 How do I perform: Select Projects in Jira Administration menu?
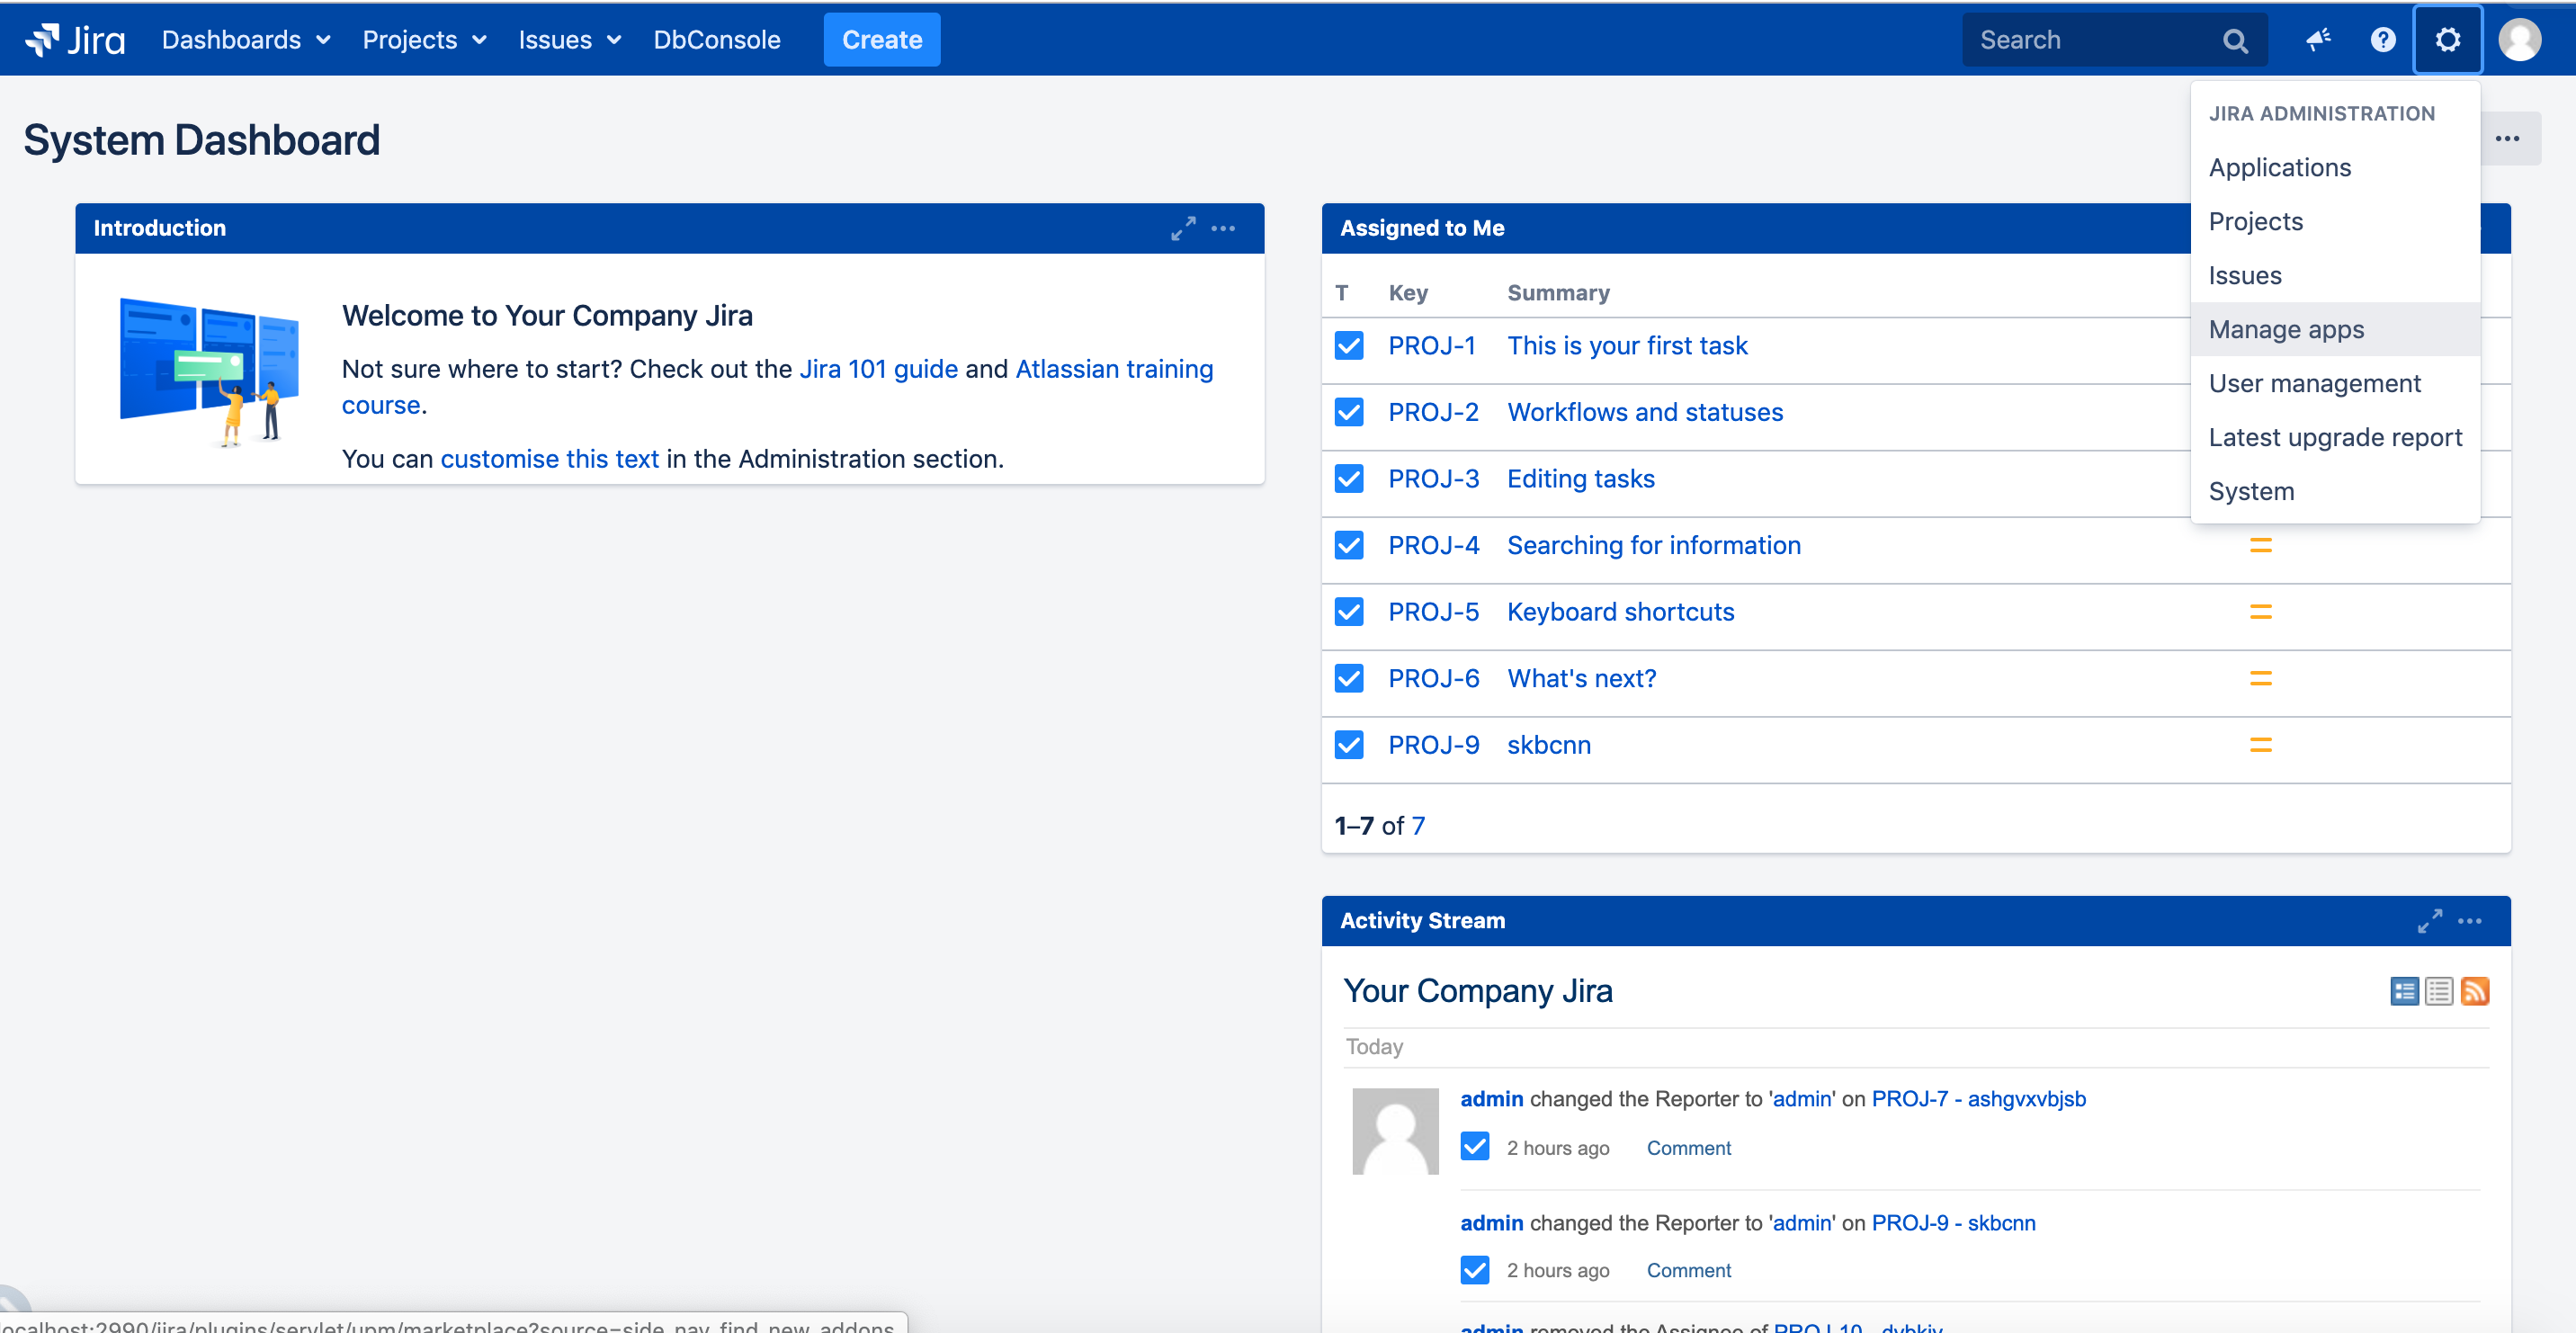pos(2334,221)
